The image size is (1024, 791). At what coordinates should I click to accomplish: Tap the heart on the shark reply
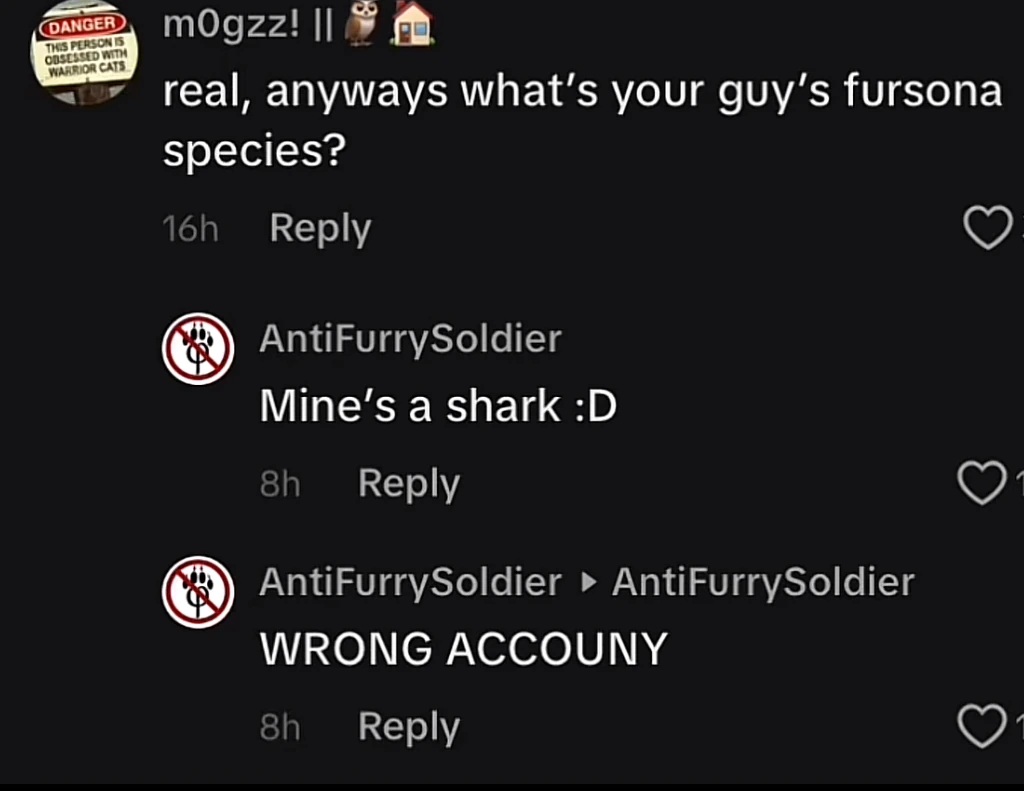(x=983, y=483)
